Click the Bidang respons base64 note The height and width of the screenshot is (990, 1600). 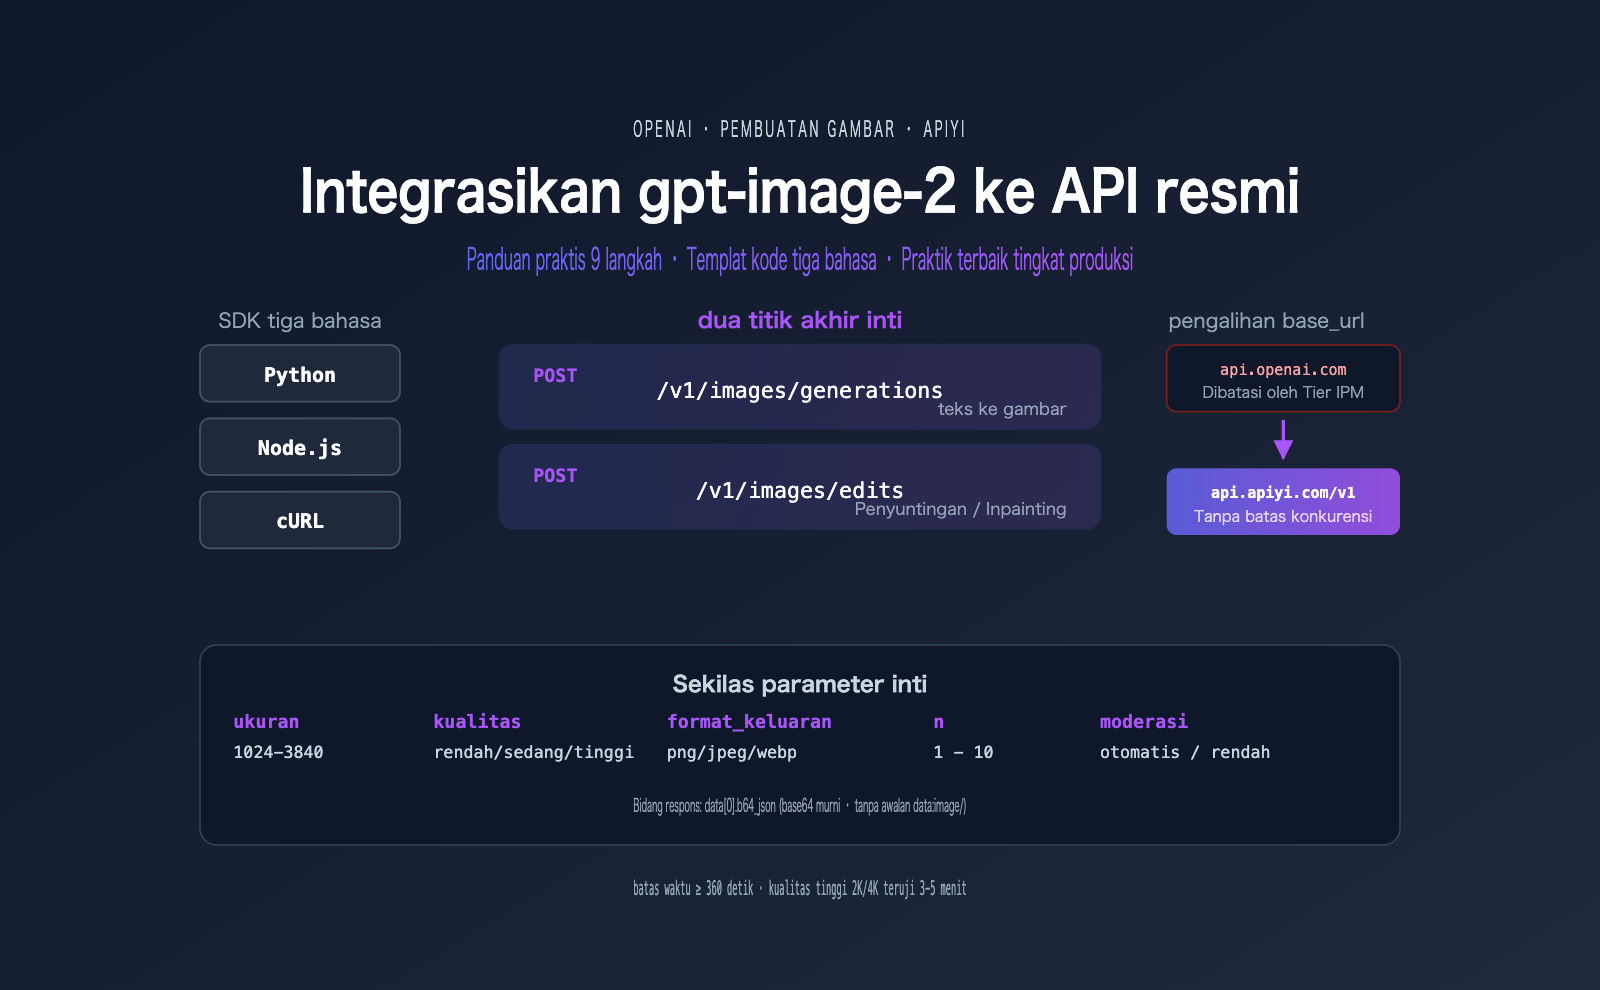coord(800,805)
